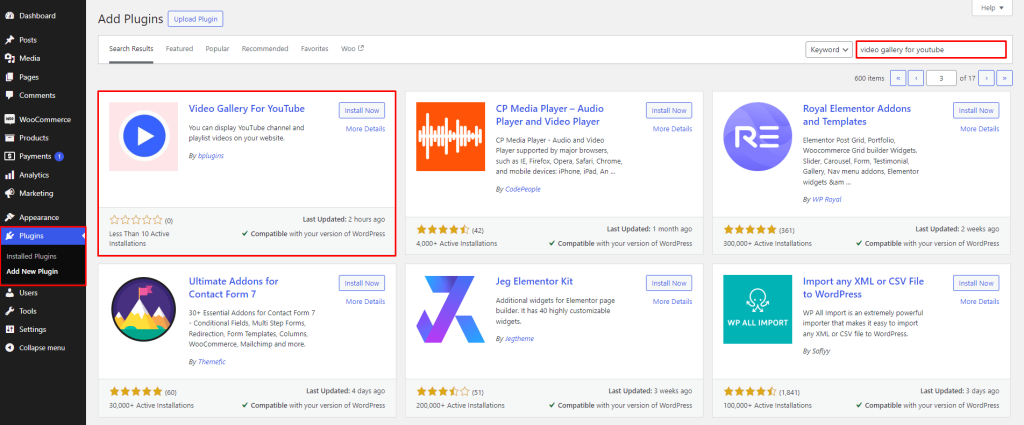Open the Woo external tab
Screen dimensions: 1024x425
[x=352, y=49]
